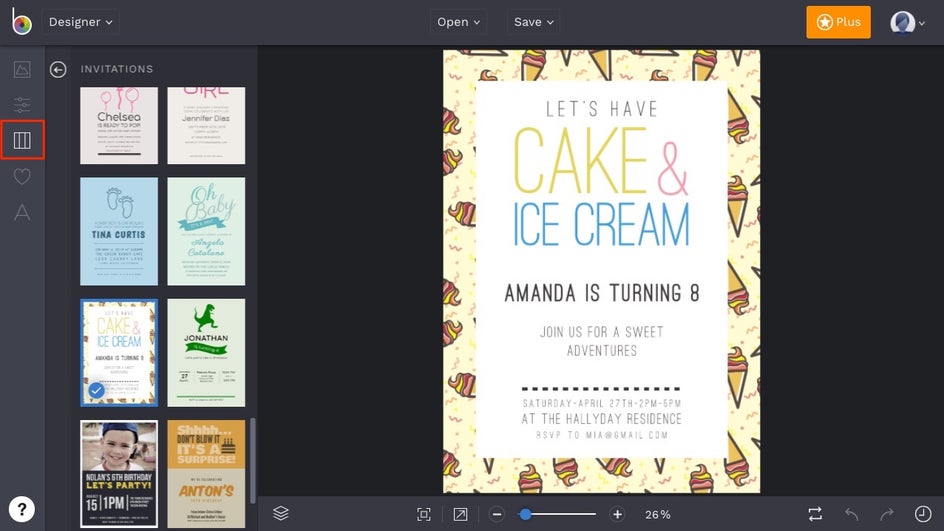Open the user account avatar menu

point(907,23)
